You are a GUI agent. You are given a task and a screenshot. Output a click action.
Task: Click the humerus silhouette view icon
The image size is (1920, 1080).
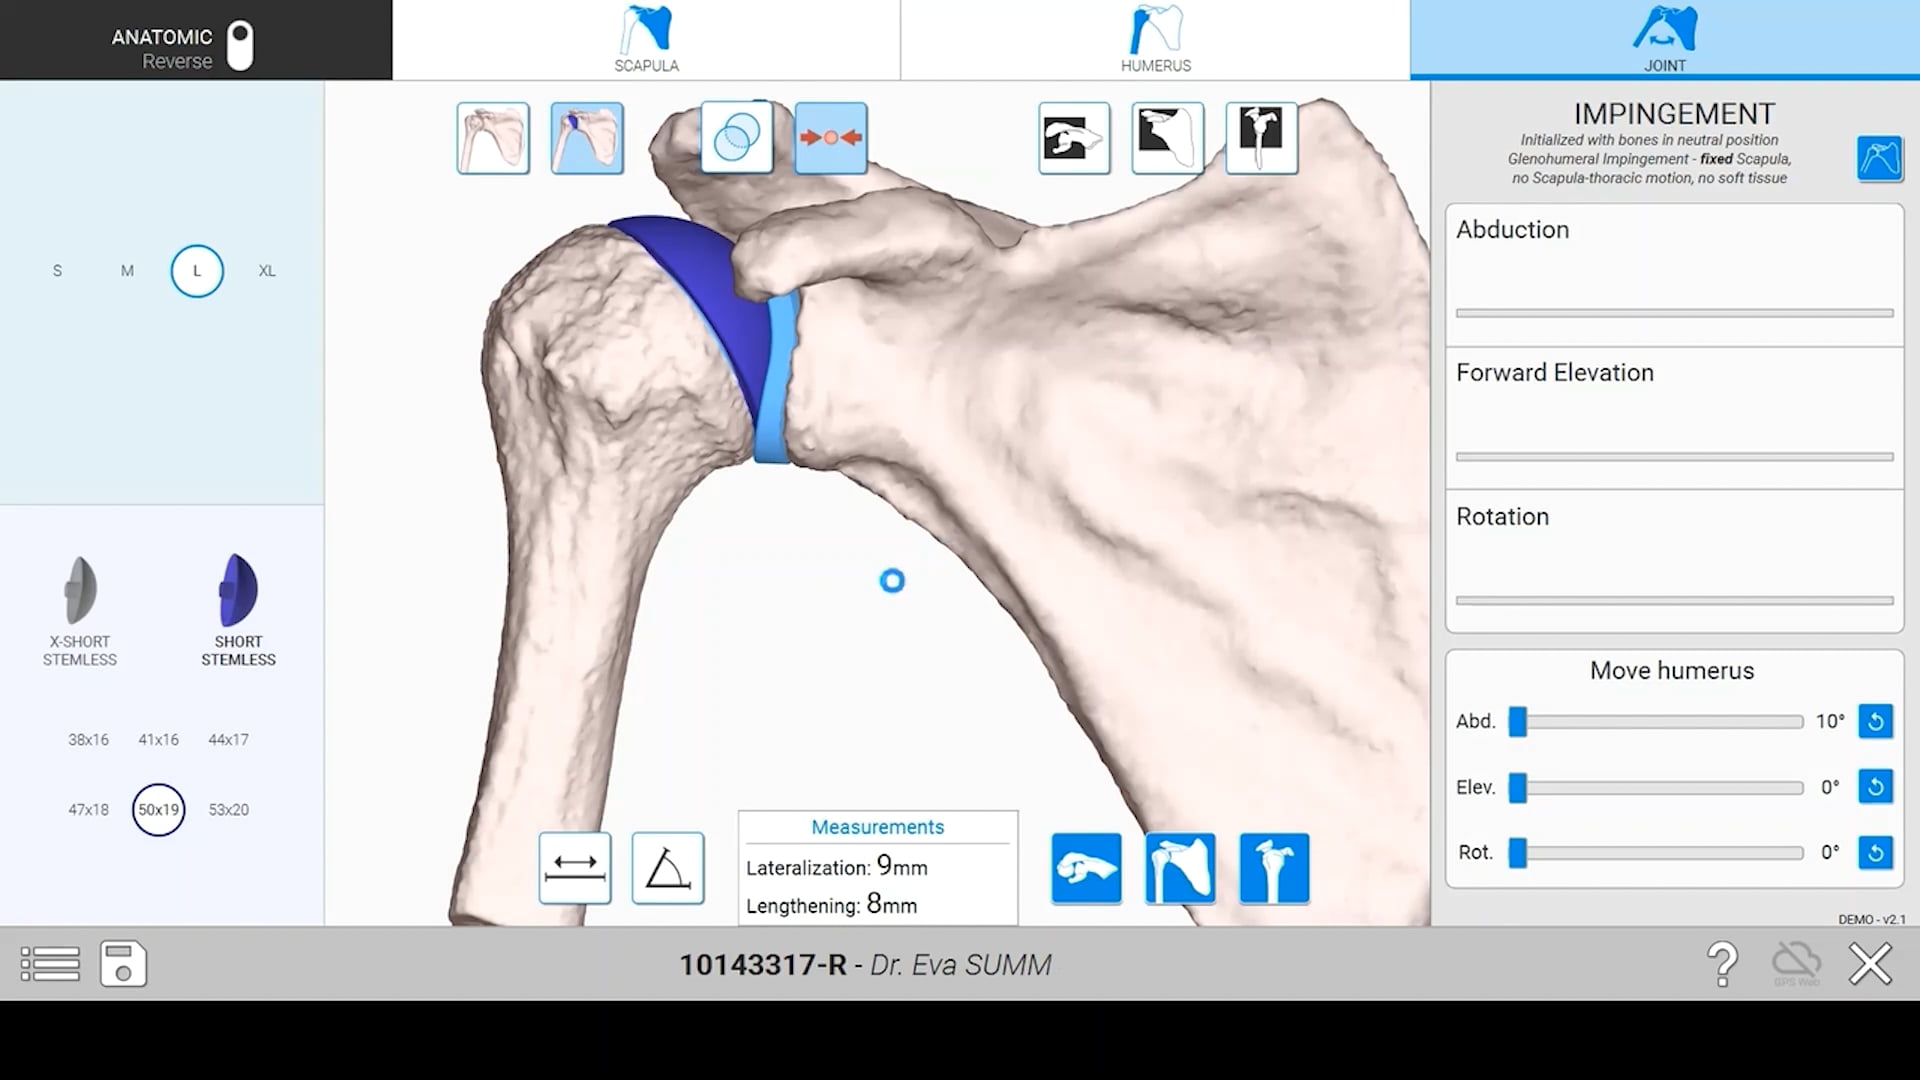click(x=1261, y=137)
